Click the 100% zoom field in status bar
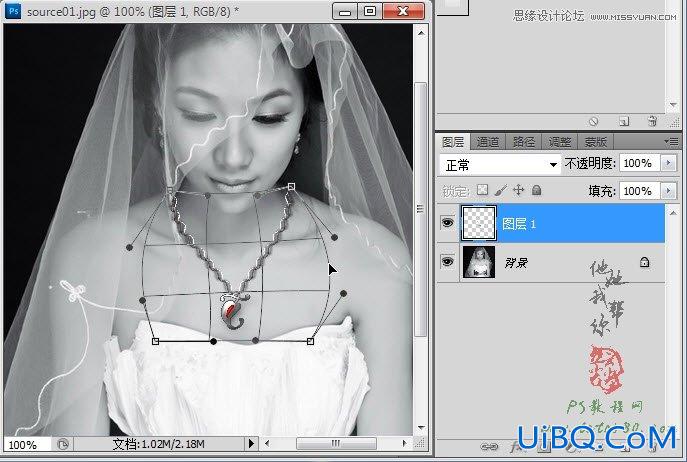687x462 pixels. (x=26, y=444)
